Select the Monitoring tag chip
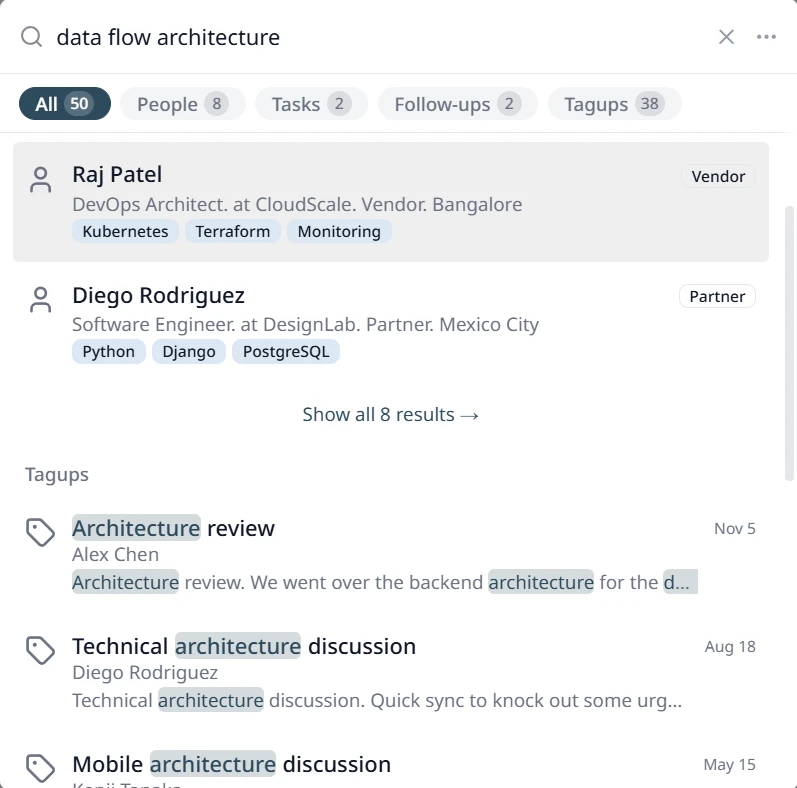The image size is (797, 788). pyautogui.click(x=339, y=231)
